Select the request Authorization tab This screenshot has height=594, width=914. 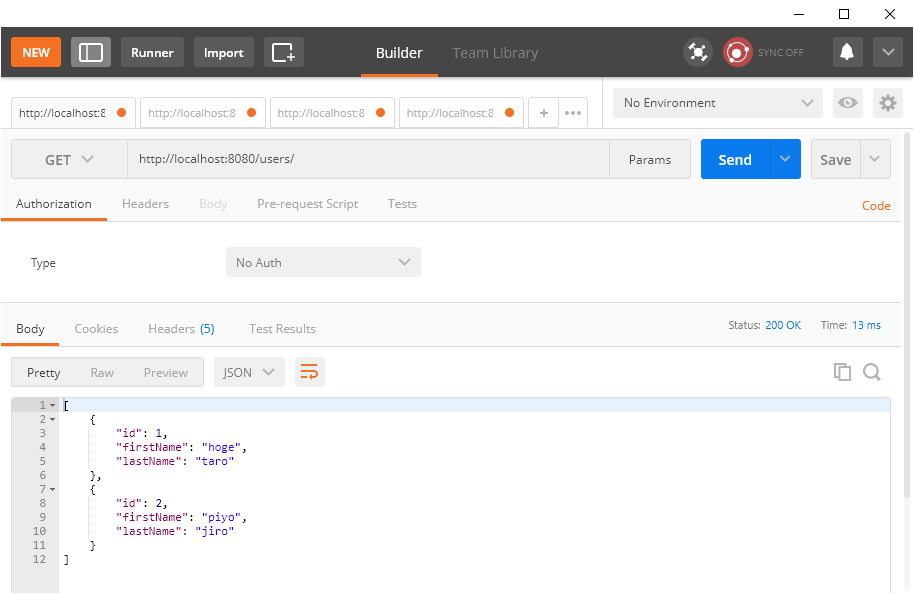pos(54,204)
